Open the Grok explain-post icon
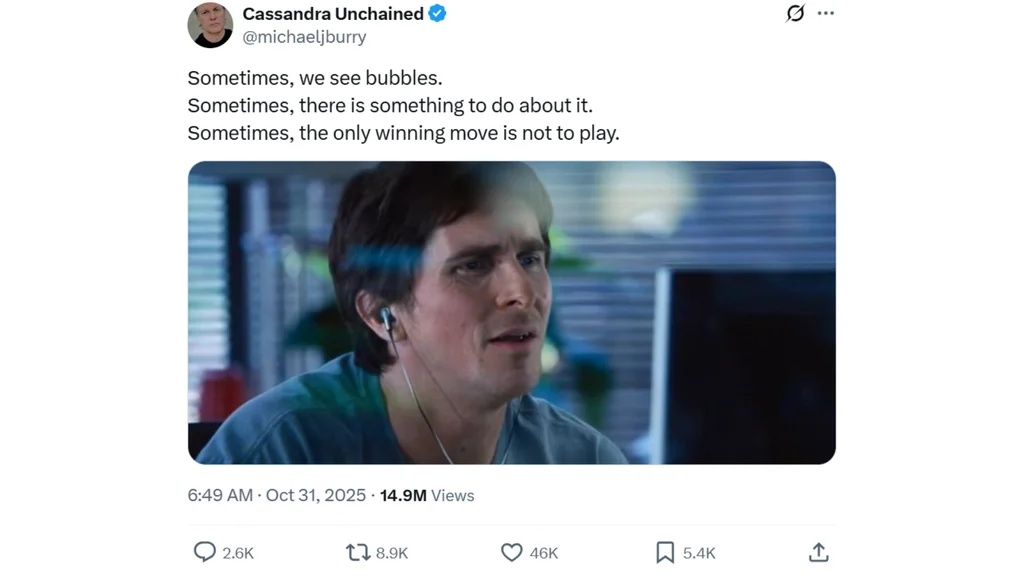 [x=795, y=13]
